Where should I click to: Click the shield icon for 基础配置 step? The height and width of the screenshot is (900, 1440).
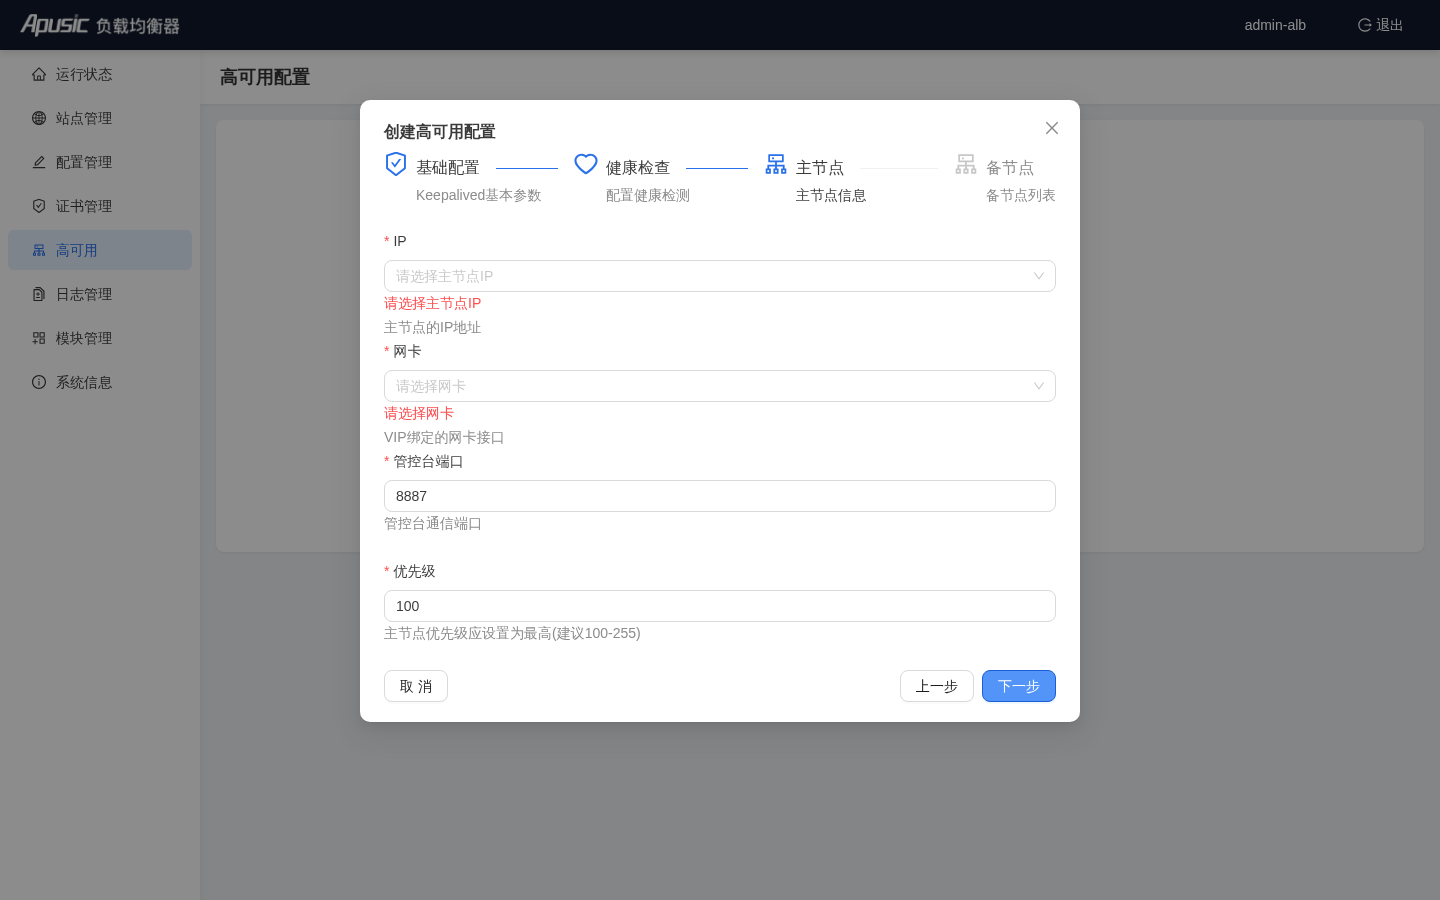coord(396,164)
